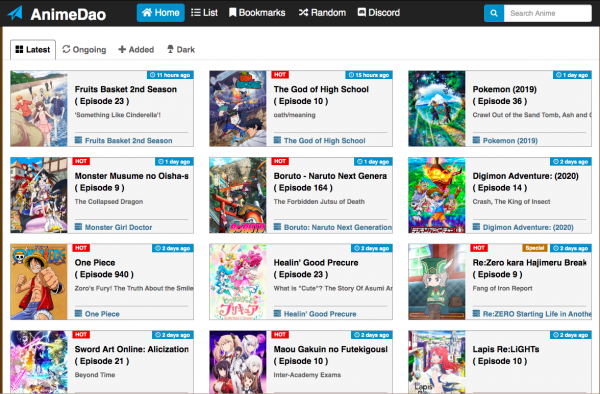Click Re:ZERO Starting Life series link

click(x=537, y=314)
